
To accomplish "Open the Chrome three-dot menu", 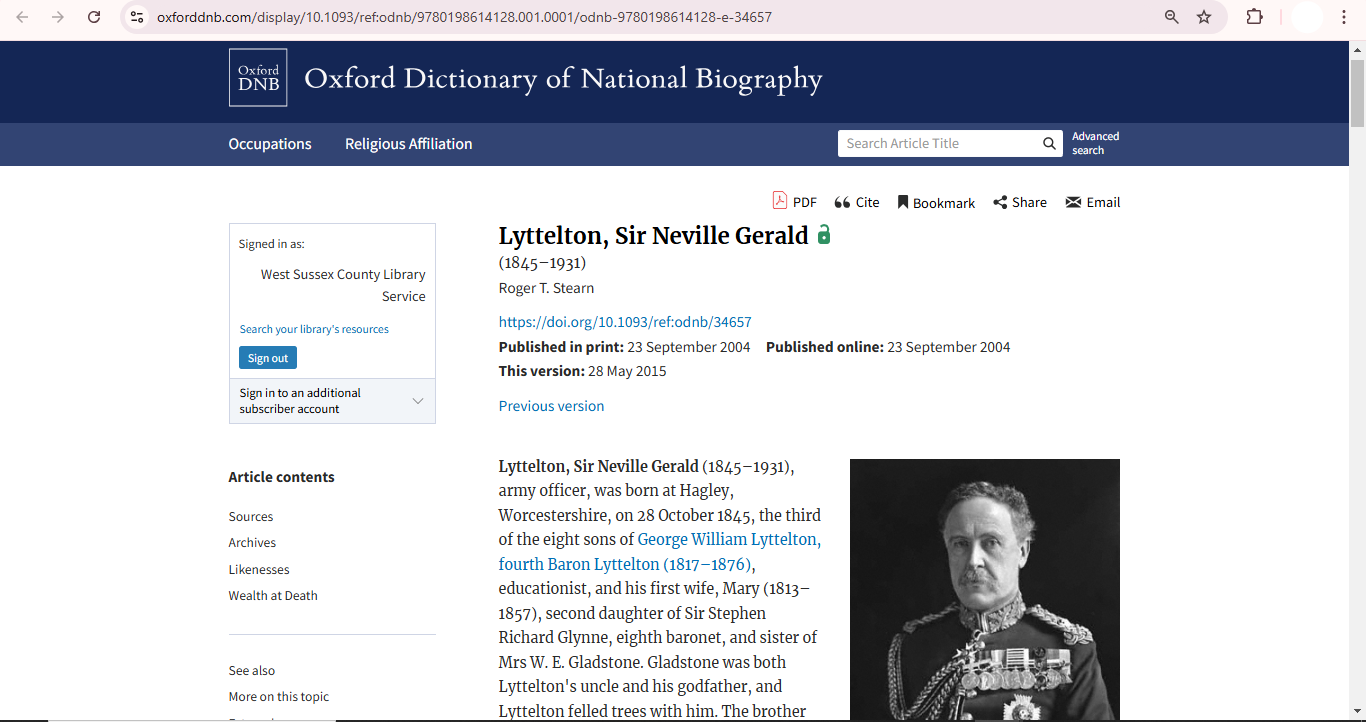I will (x=1344, y=17).
